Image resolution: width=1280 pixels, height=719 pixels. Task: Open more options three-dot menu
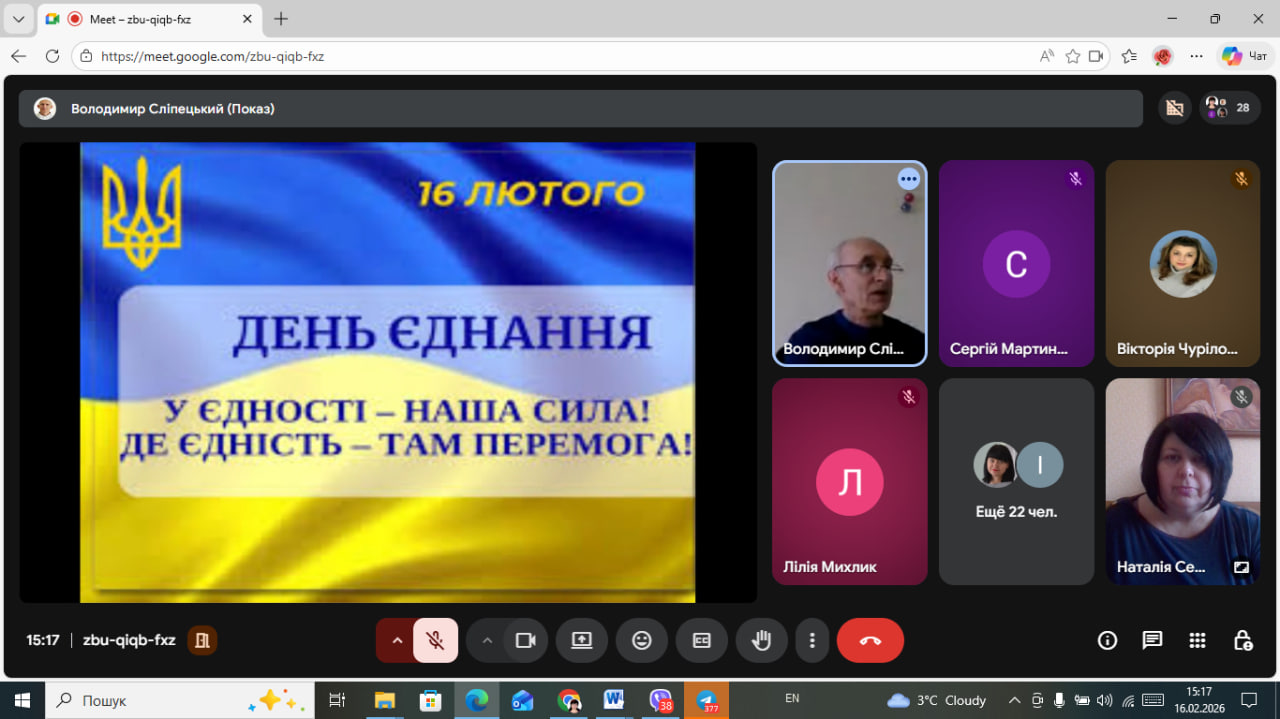(x=812, y=641)
